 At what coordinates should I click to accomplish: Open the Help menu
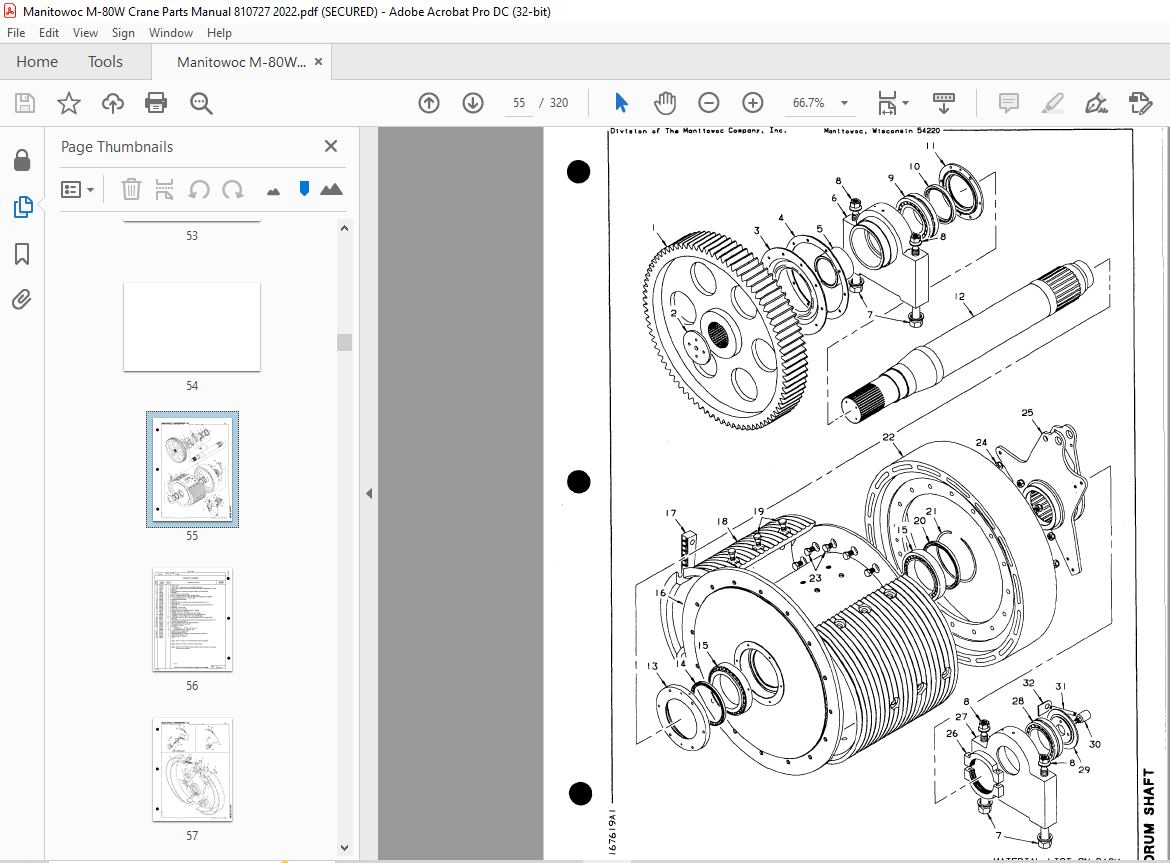(x=219, y=33)
